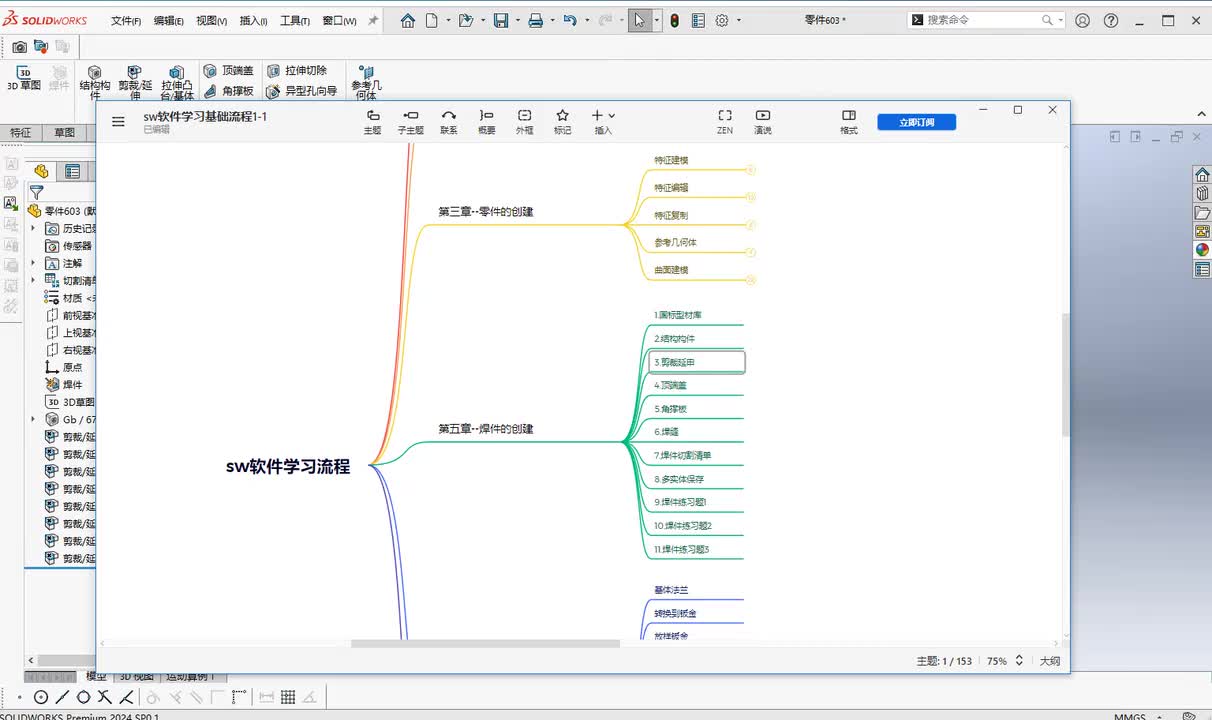This screenshot has width=1212, height=720.
Task: Open the mind map hamburger menu
Action: [119, 122]
